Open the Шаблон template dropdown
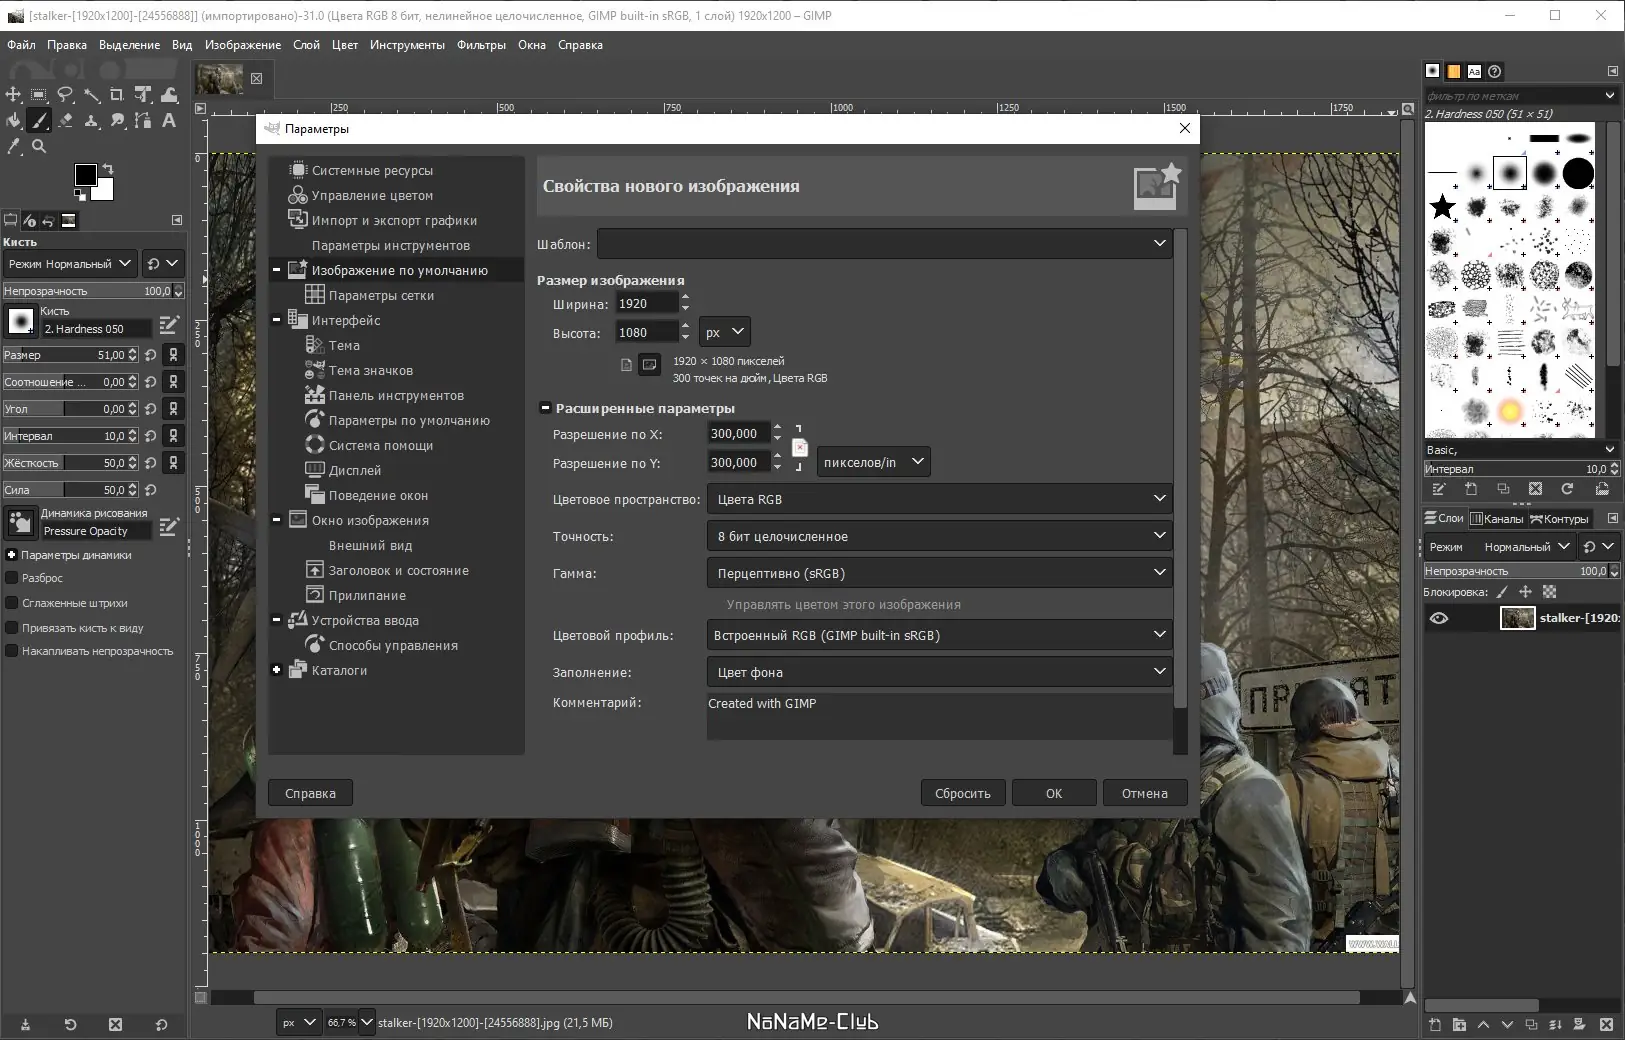Image resolution: width=1625 pixels, height=1040 pixels. click(x=884, y=243)
